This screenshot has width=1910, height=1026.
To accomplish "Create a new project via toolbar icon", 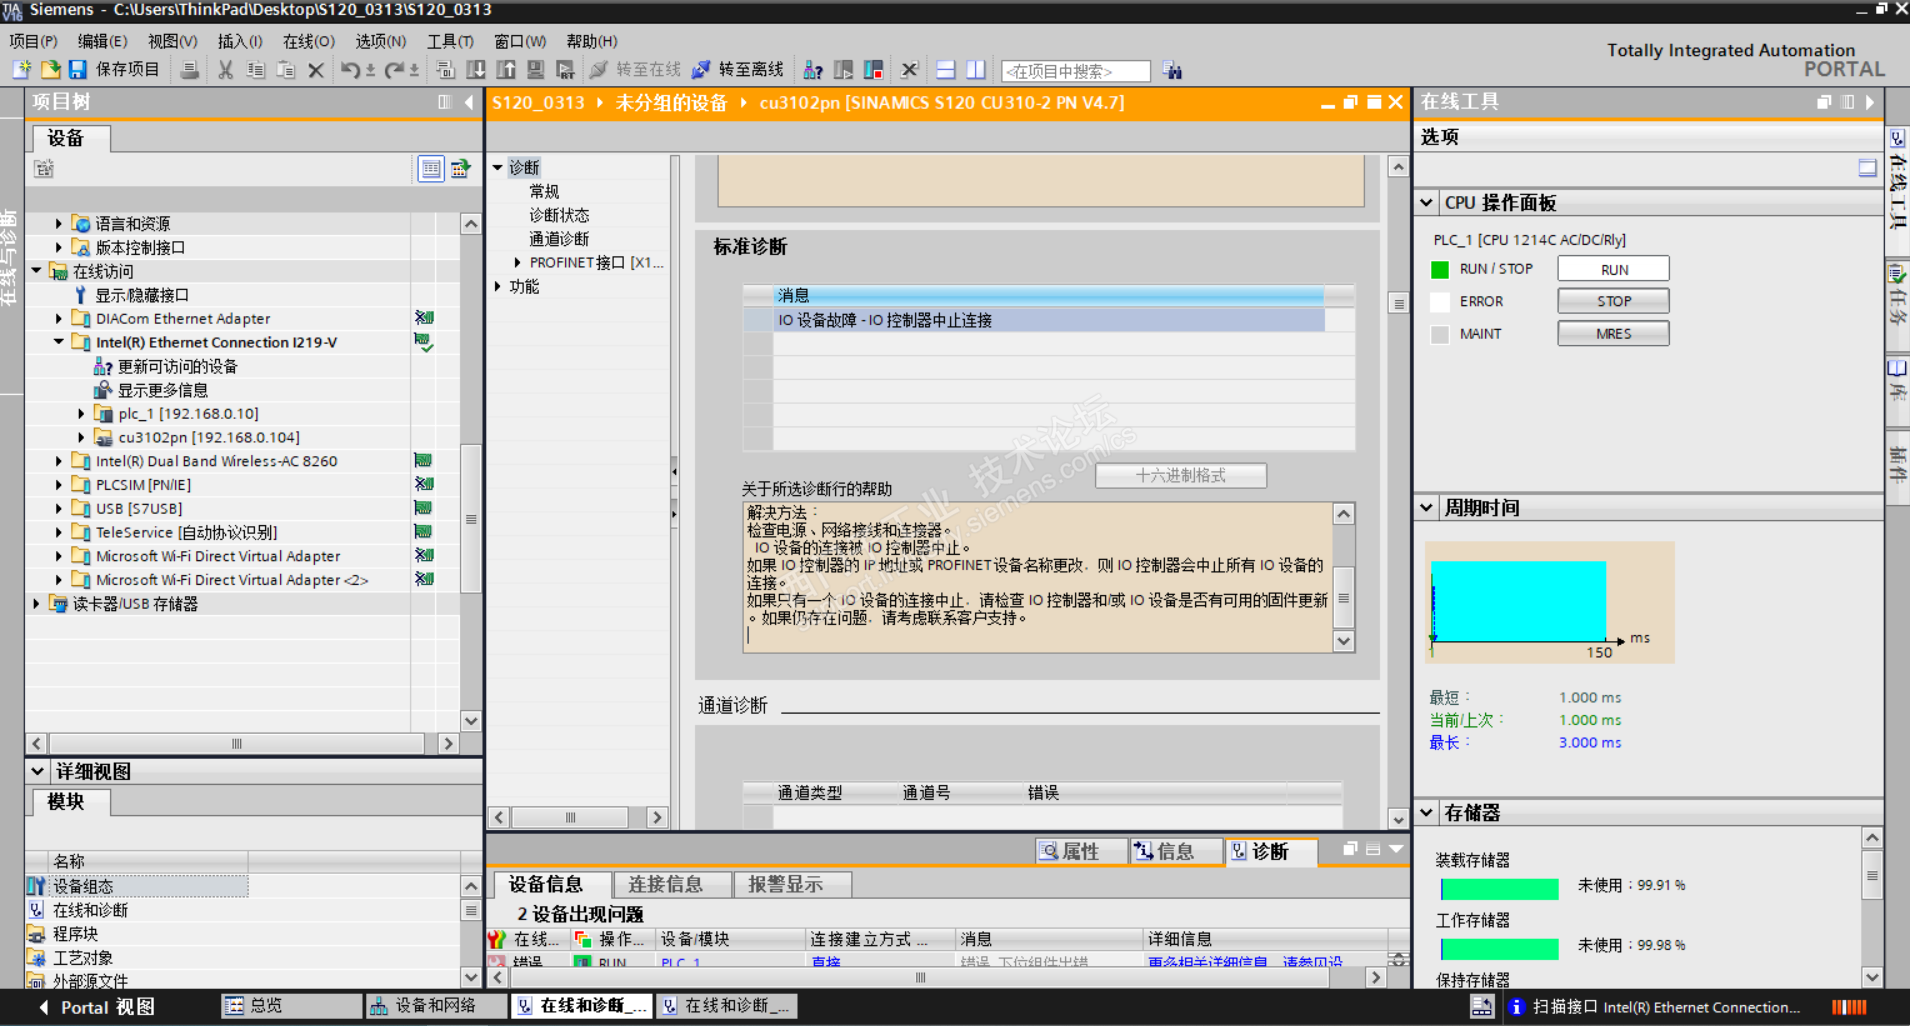I will pos(22,70).
